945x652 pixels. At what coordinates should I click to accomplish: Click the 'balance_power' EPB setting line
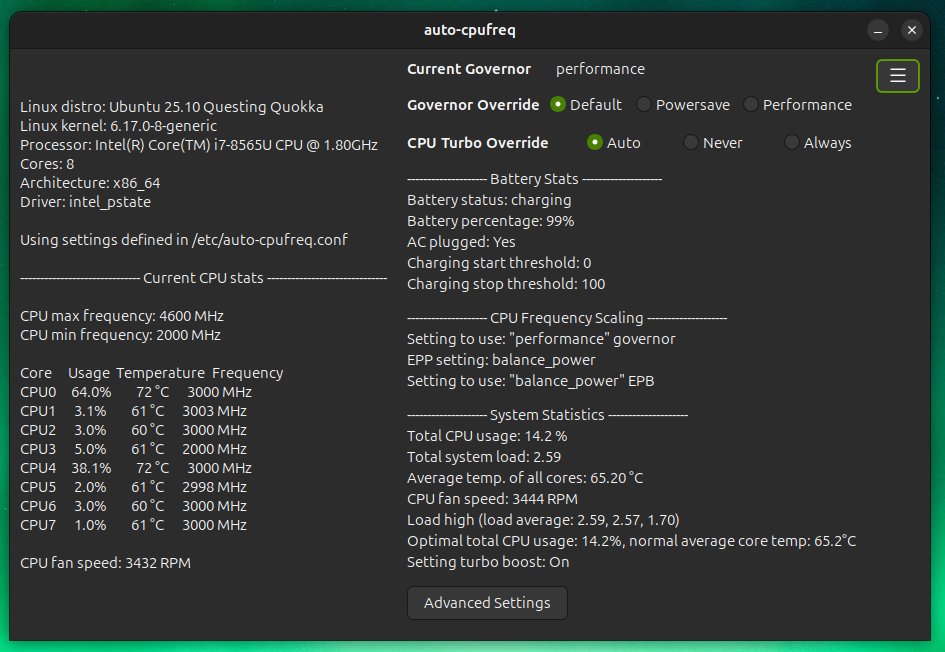530,381
